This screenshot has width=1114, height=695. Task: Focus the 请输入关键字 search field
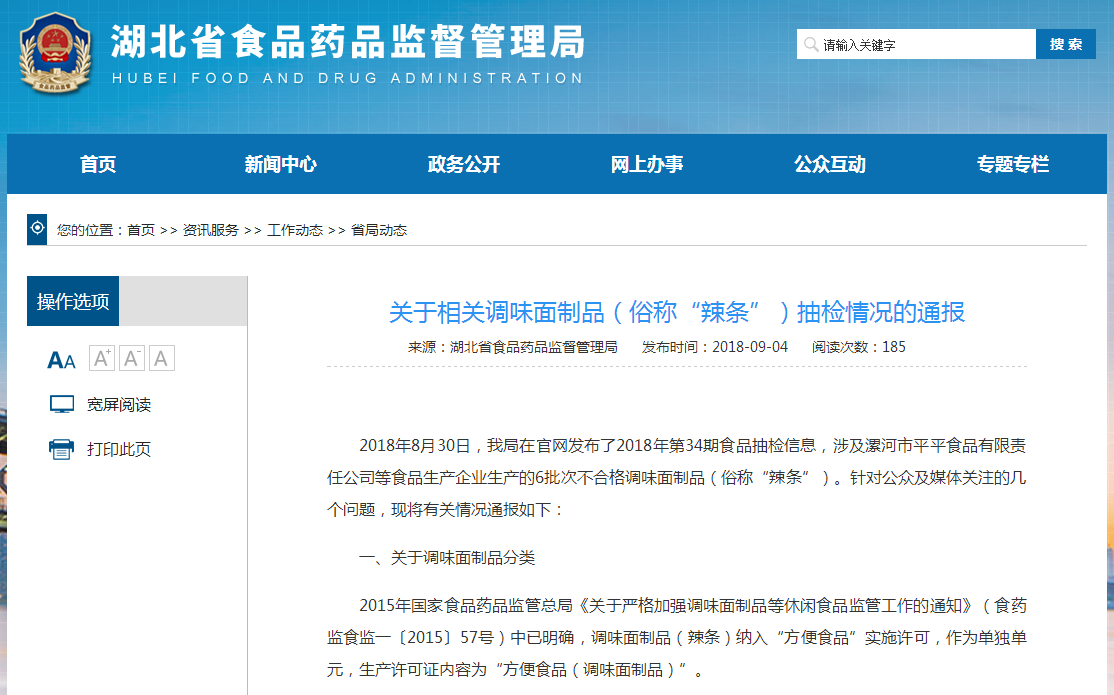916,44
